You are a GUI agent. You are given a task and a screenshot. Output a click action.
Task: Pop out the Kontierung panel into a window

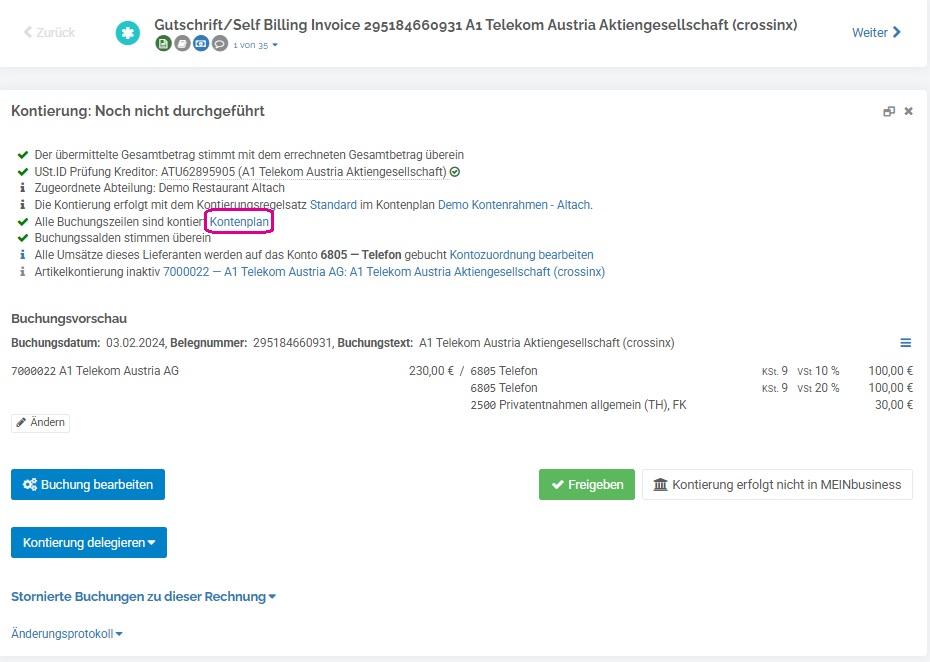tap(888, 112)
